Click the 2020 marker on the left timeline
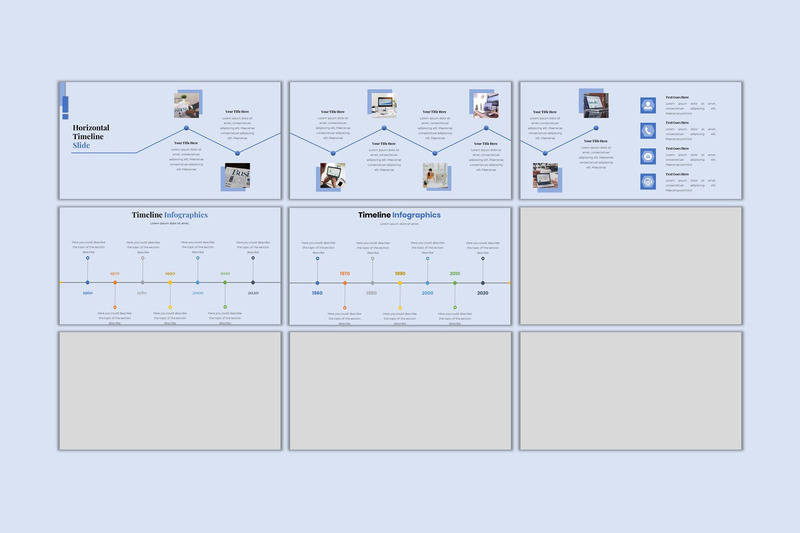The width and height of the screenshot is (800, 533). [253, 283]
